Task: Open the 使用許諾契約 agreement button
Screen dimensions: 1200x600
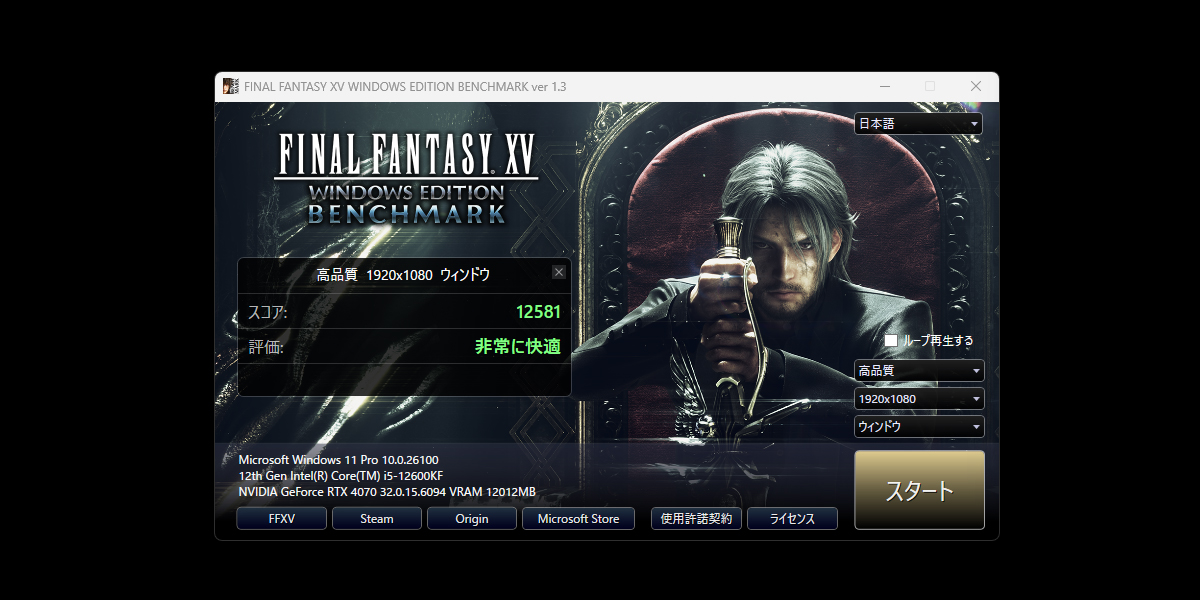Action: tap(696, 519)
